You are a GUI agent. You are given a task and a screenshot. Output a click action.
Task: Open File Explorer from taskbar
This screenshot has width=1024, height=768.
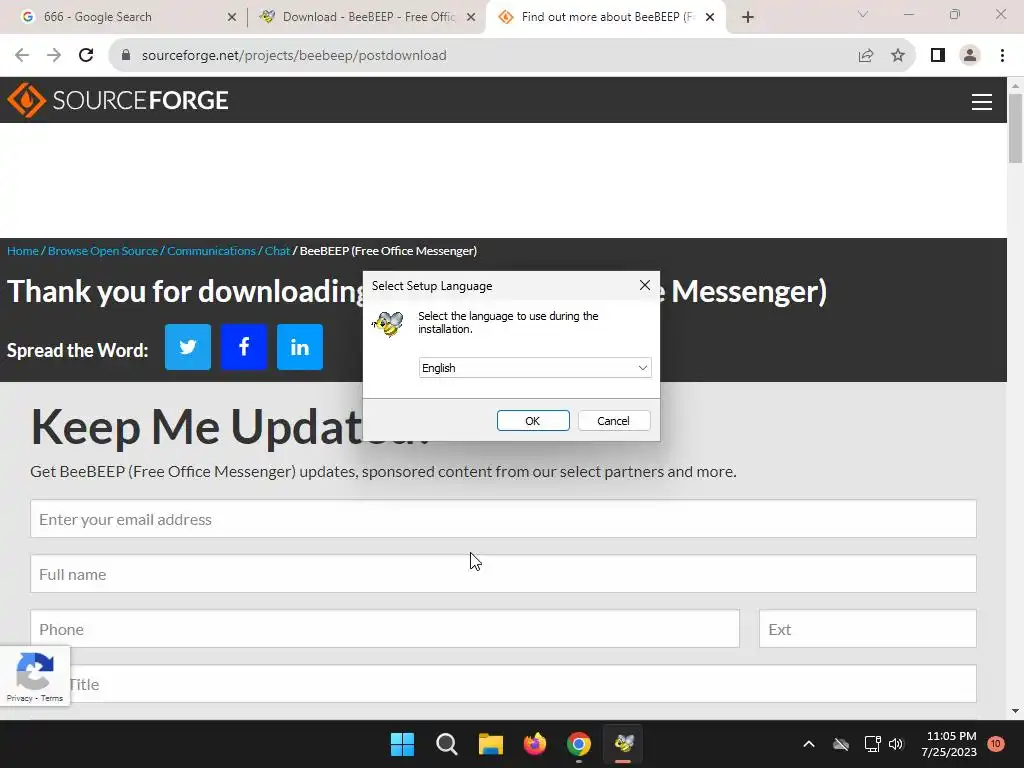490,744
